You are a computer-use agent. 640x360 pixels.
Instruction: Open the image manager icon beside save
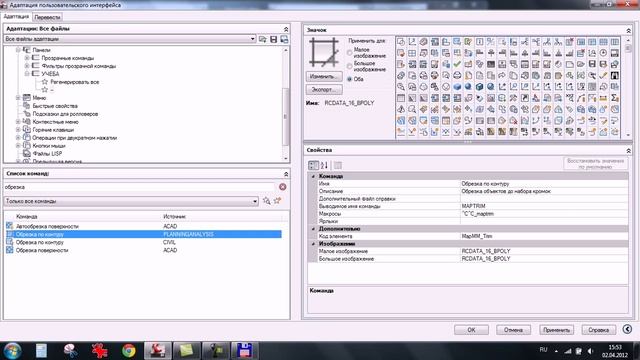tap(284, 39)
